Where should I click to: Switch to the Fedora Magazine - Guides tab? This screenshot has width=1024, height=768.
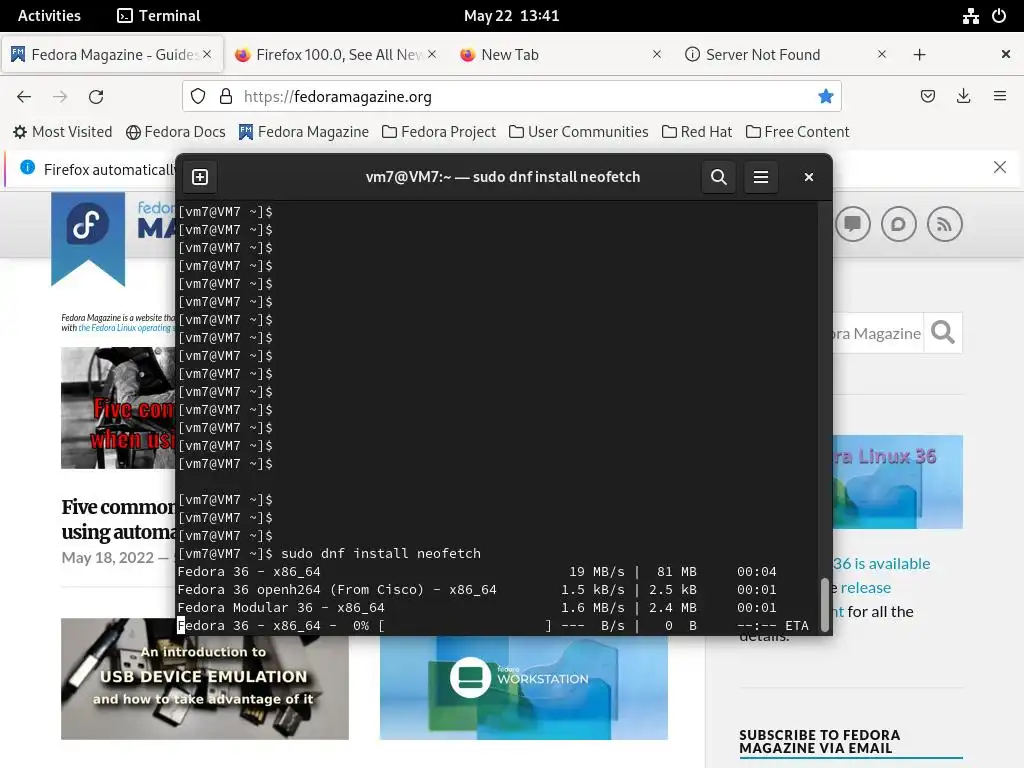pyautogui.click(x=112, y=55)
